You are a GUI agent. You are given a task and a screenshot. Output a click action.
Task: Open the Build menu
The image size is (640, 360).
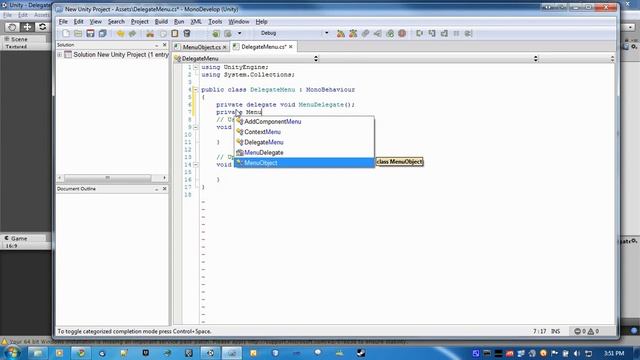(x=161, y=22)
